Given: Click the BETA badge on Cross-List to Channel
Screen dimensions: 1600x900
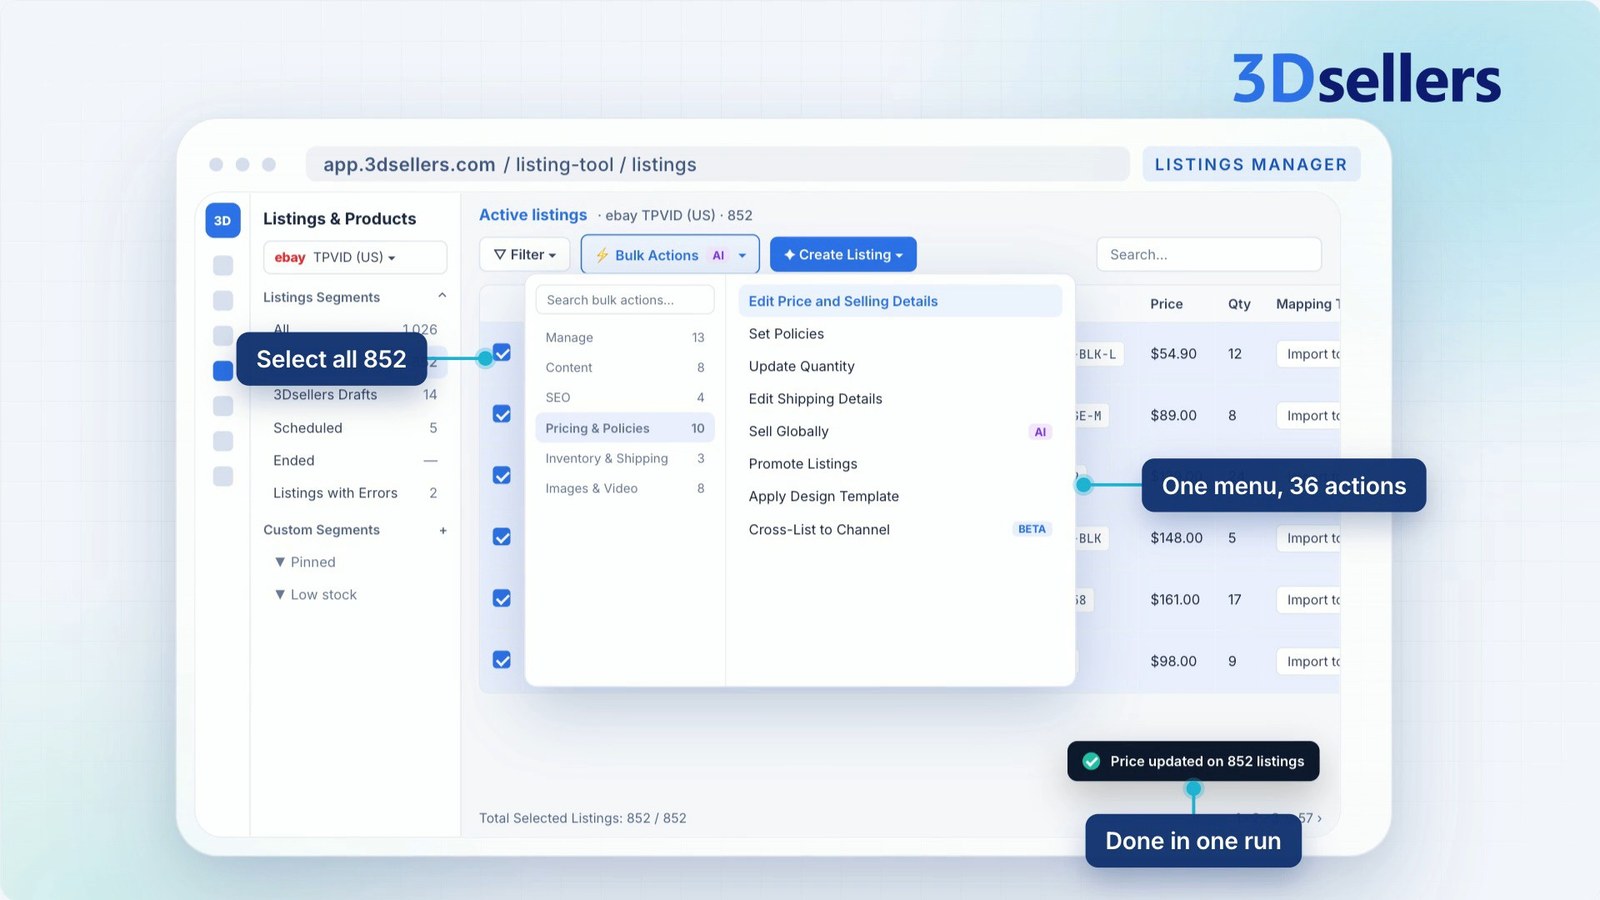Looking at the screenshot, I should 1032,529.
